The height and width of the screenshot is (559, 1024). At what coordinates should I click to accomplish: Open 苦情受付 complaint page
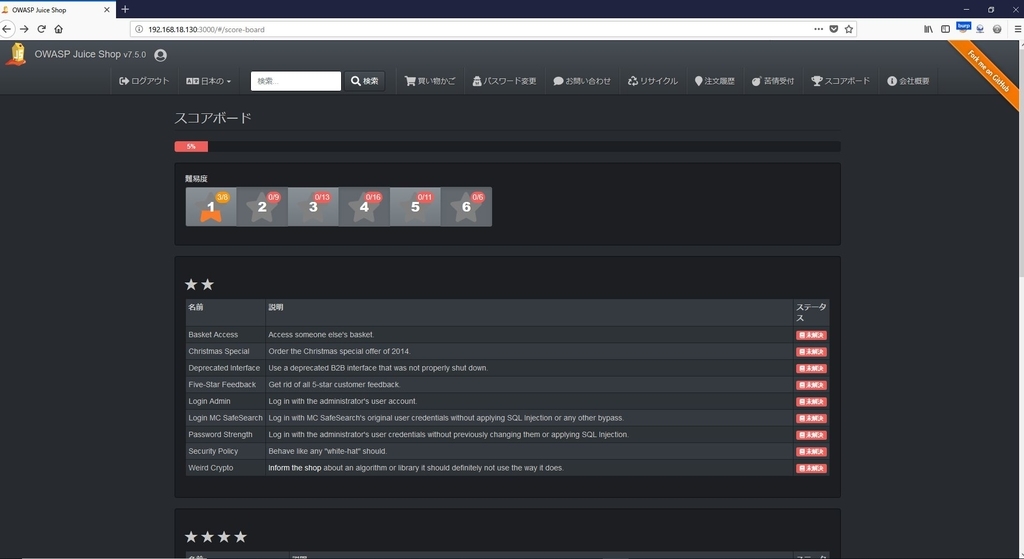pos(773,81)
